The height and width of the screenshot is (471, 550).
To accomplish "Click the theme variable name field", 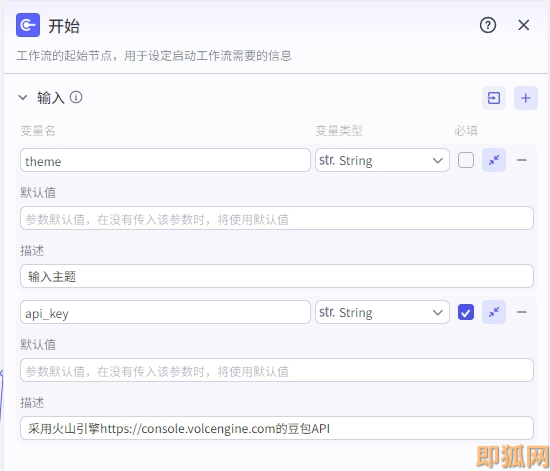I will (165, 160).
